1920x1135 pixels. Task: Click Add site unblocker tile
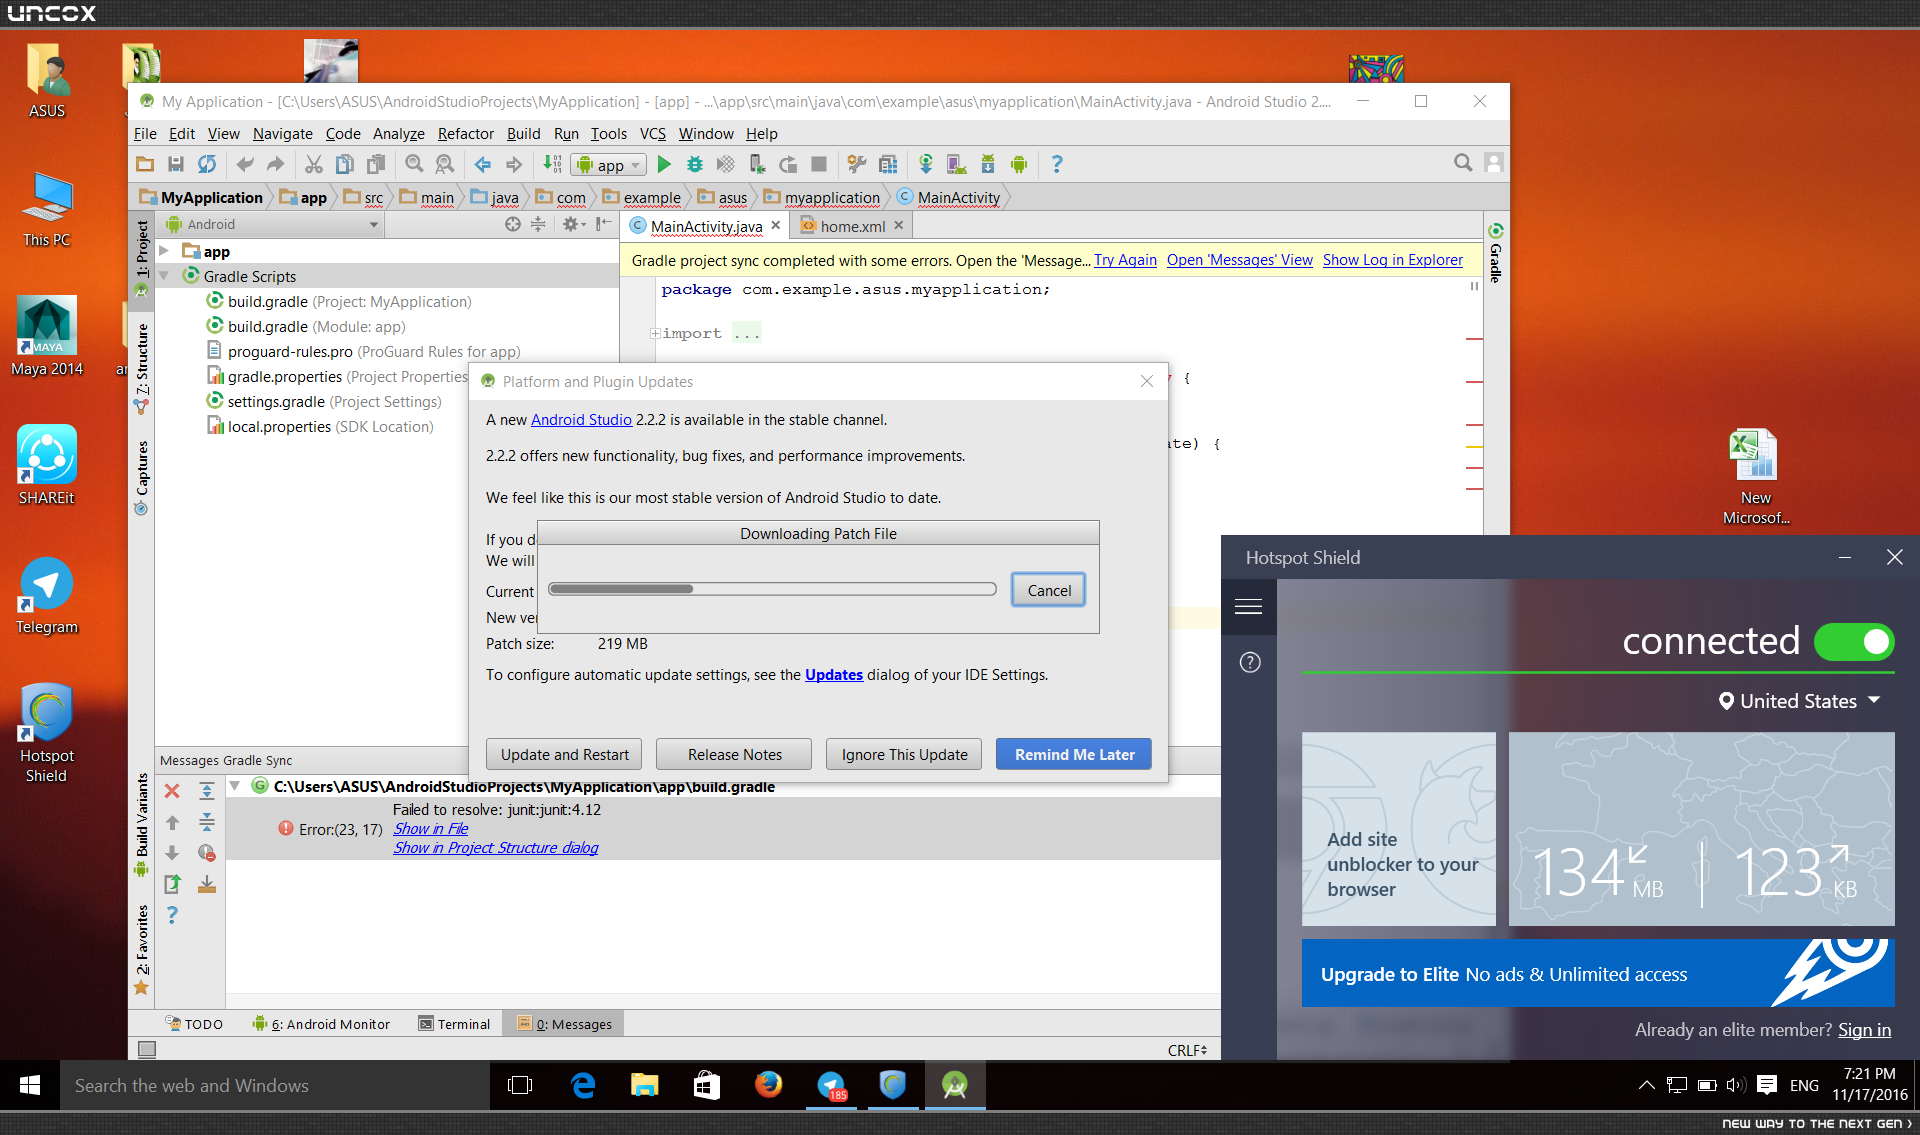[x=1399, y=829]
